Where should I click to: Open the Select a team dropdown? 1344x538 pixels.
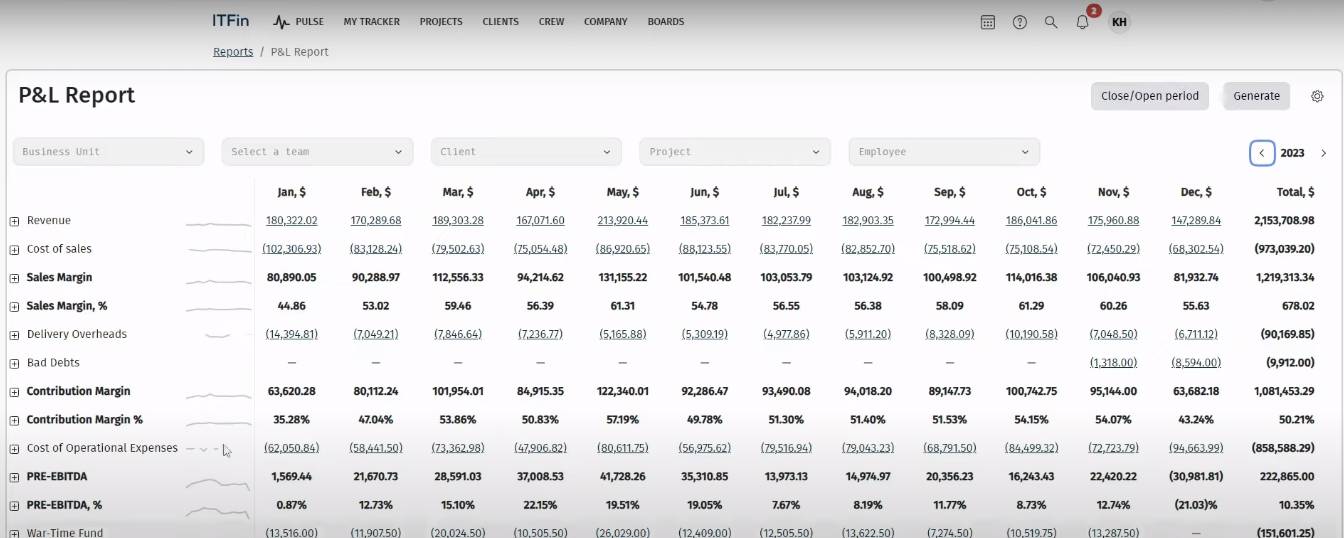point(317,152)
